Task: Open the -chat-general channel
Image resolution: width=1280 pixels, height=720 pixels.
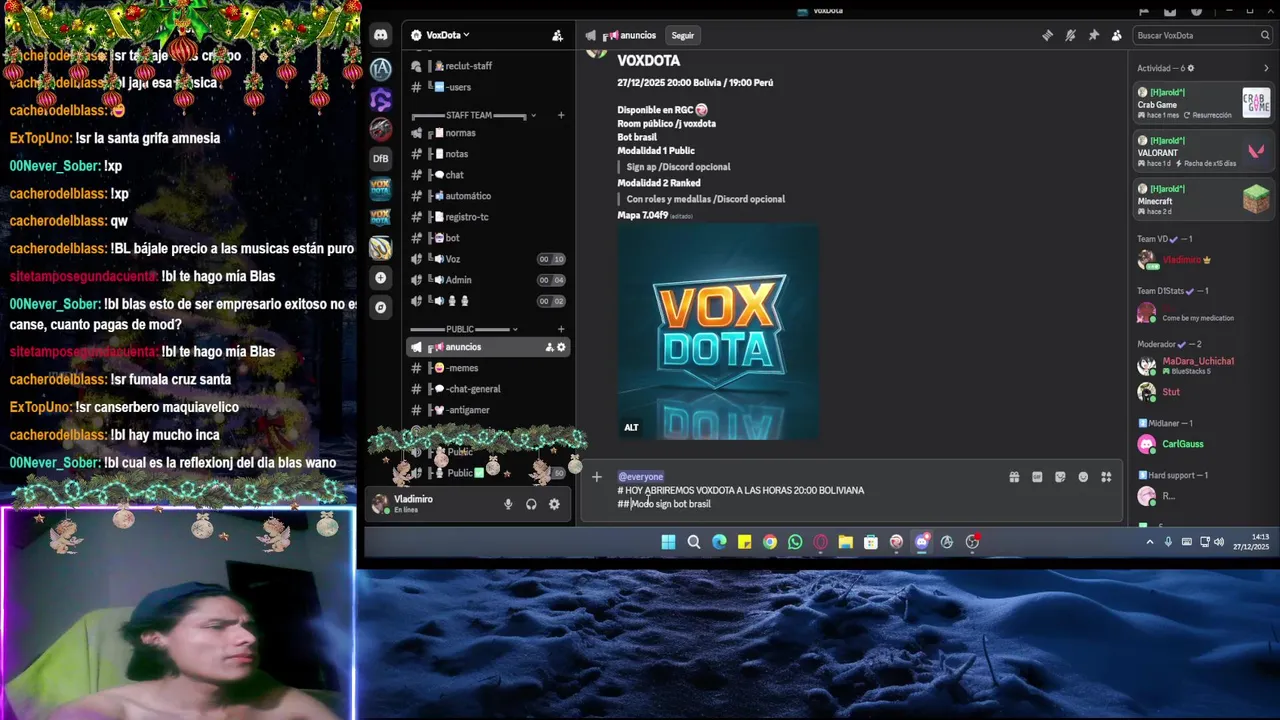Action: [x=488, y=389]
